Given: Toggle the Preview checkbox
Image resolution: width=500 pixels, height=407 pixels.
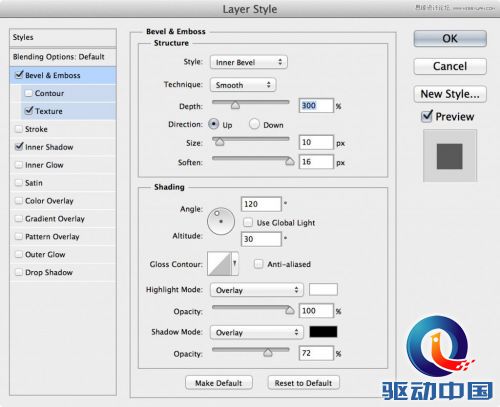Looking at the screenshot, I should pyautogui.click(x=427, y=116).
